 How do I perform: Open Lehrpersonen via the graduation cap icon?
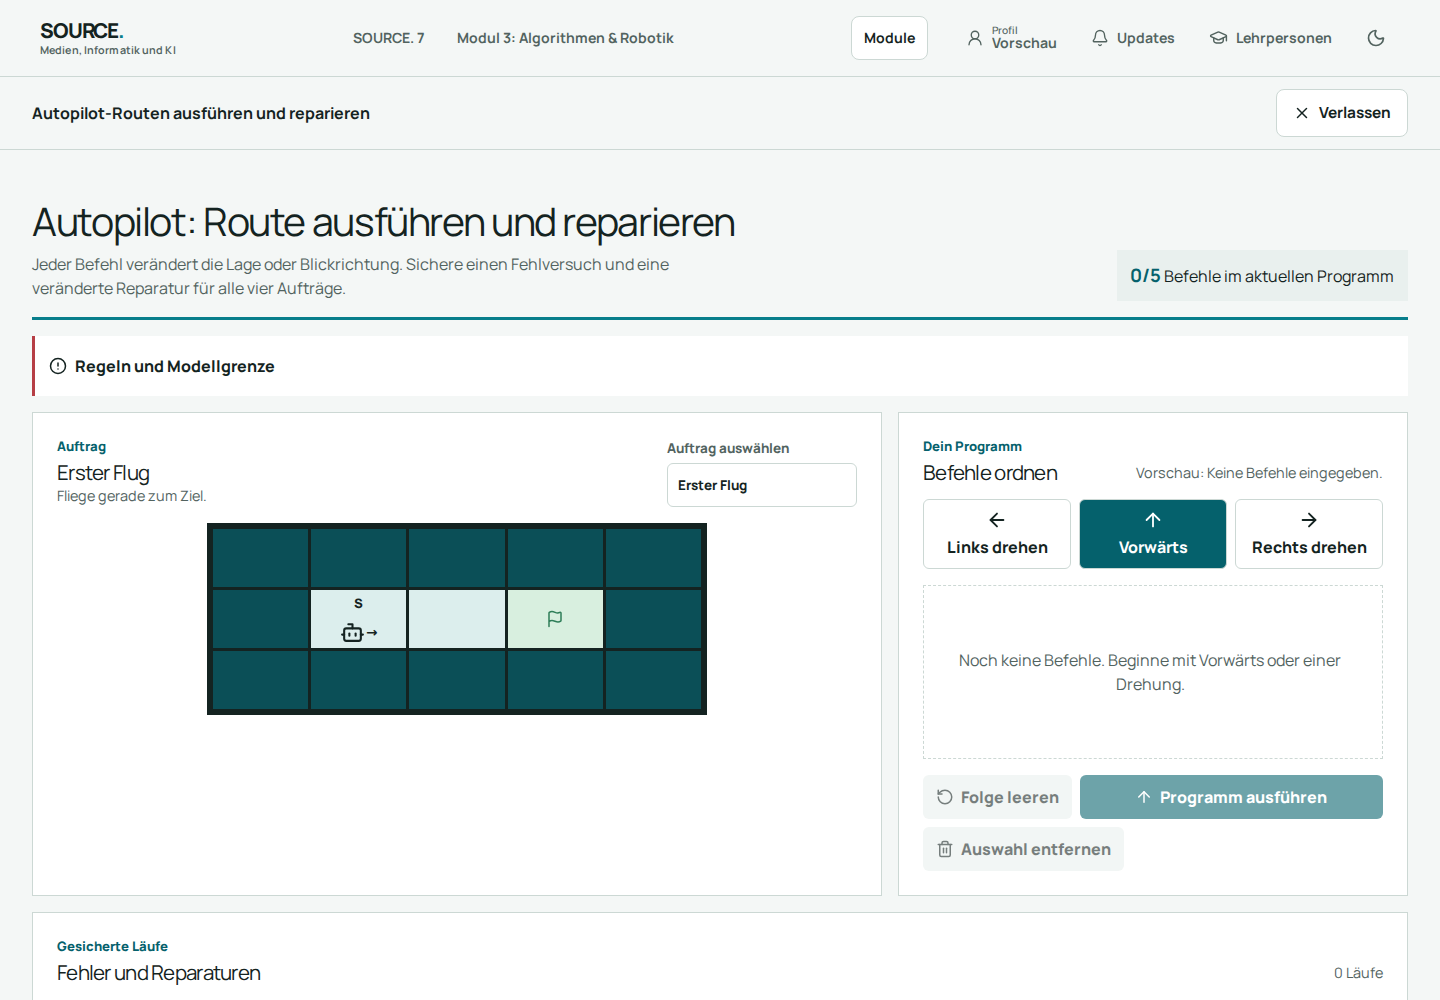(1270, 38)
